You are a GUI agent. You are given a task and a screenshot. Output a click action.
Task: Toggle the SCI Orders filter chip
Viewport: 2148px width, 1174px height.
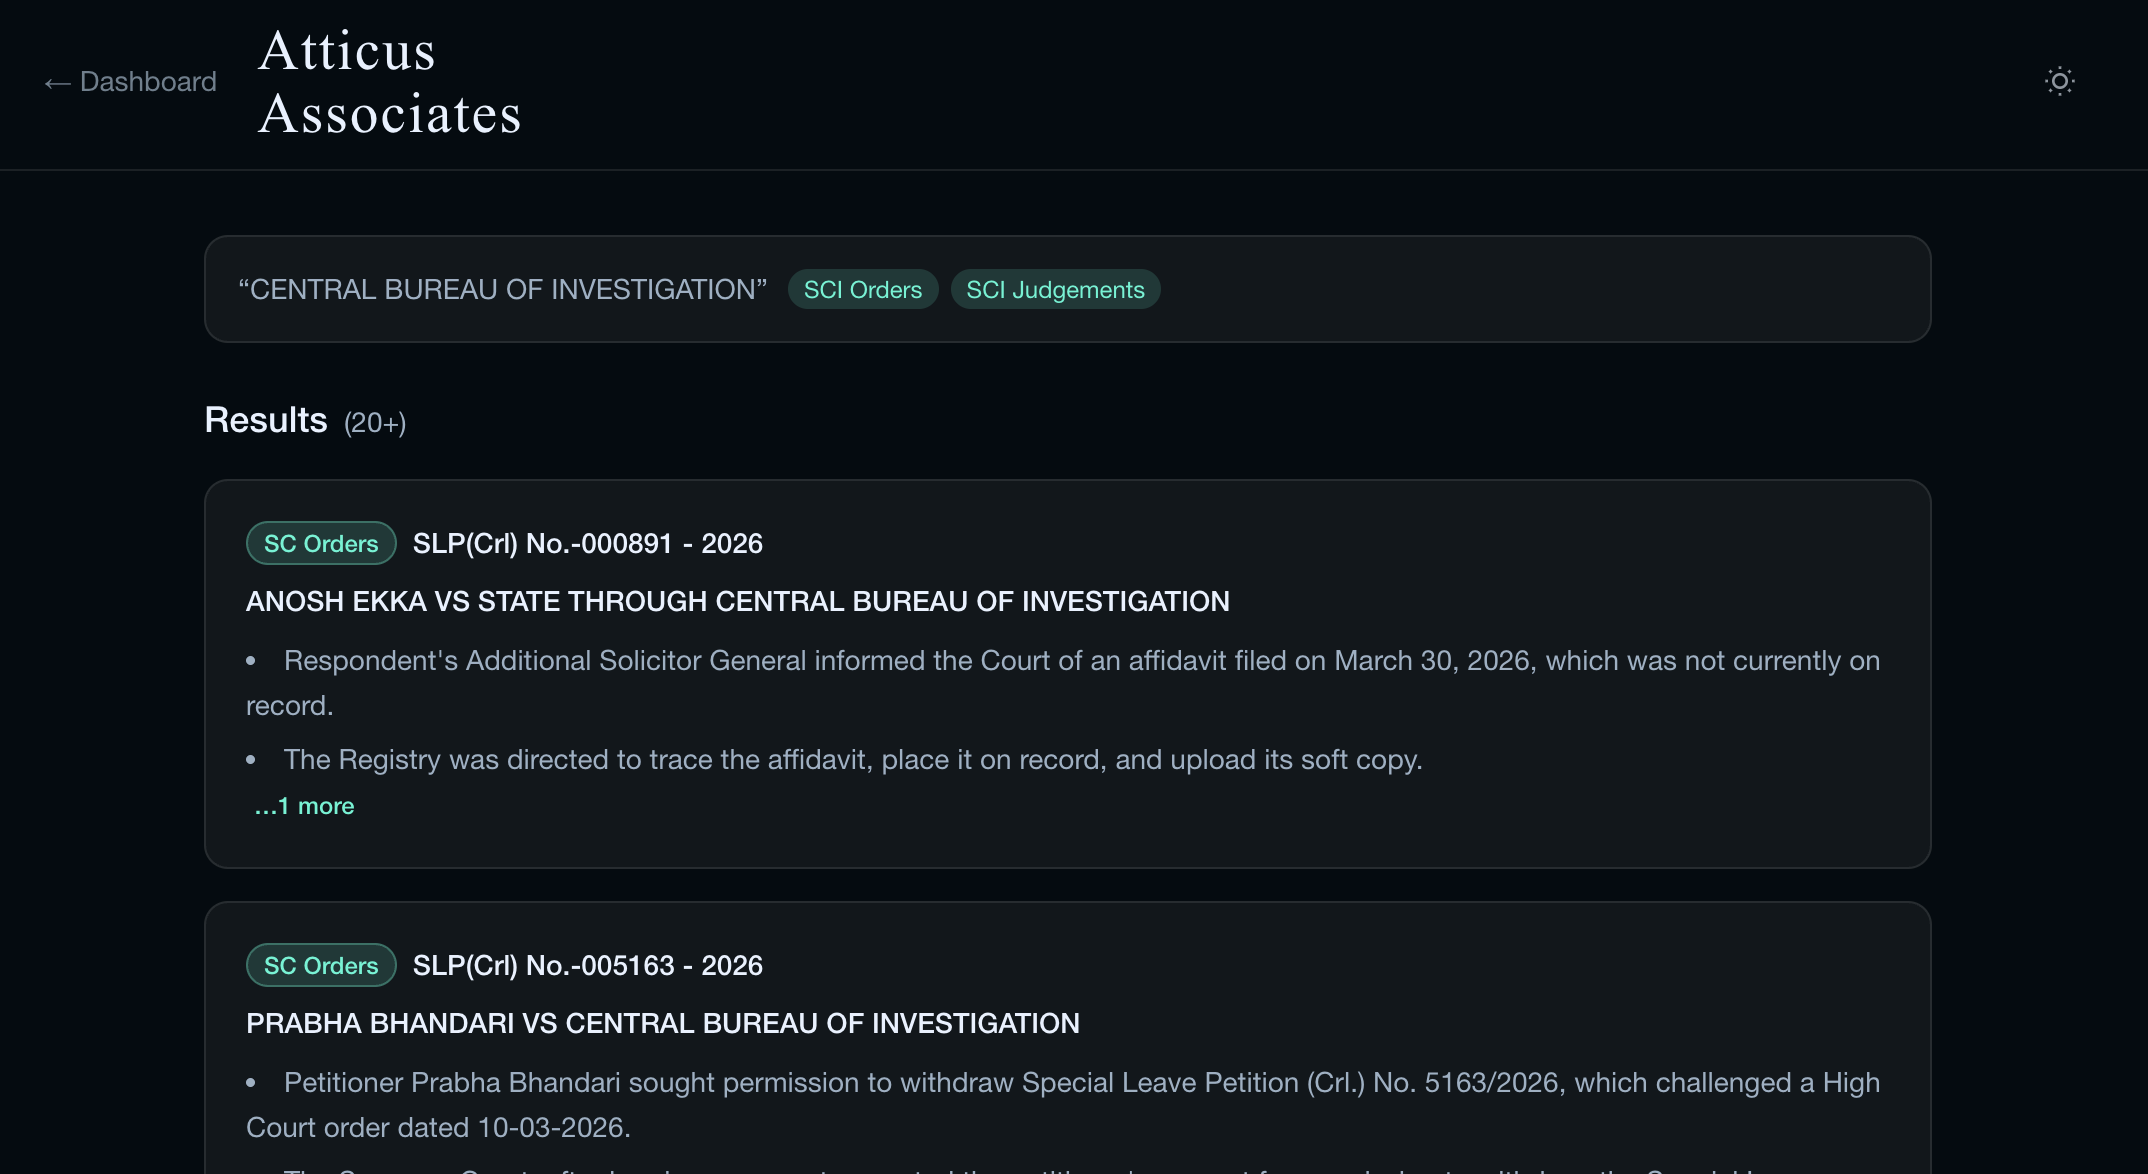pyautogui.click(x=862, y=290)
